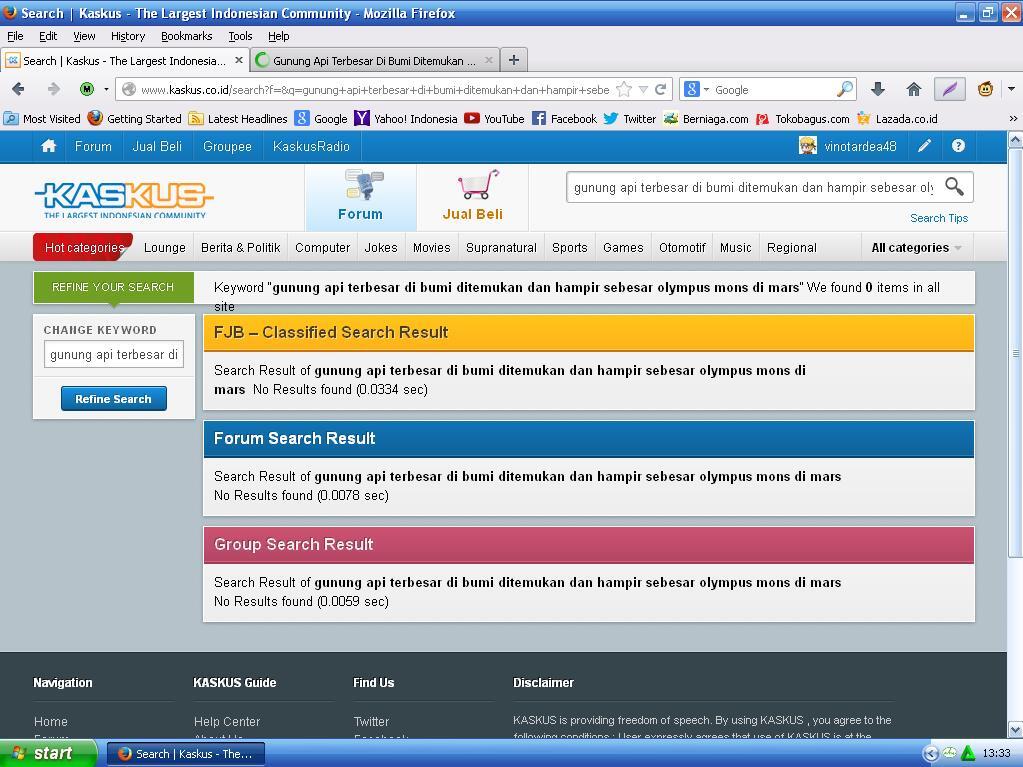Open the View menu

point(84,36)
